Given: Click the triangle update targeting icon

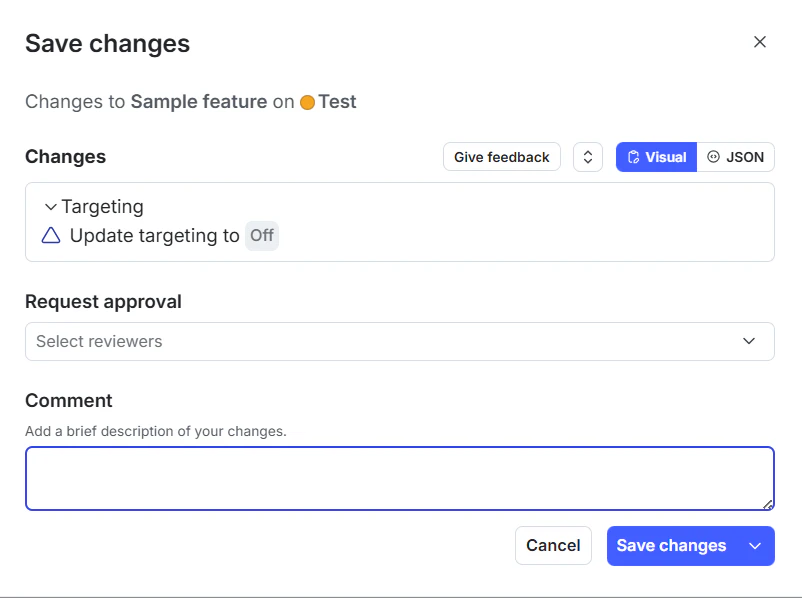Looking at the screenshot, I should coord(51,236).
